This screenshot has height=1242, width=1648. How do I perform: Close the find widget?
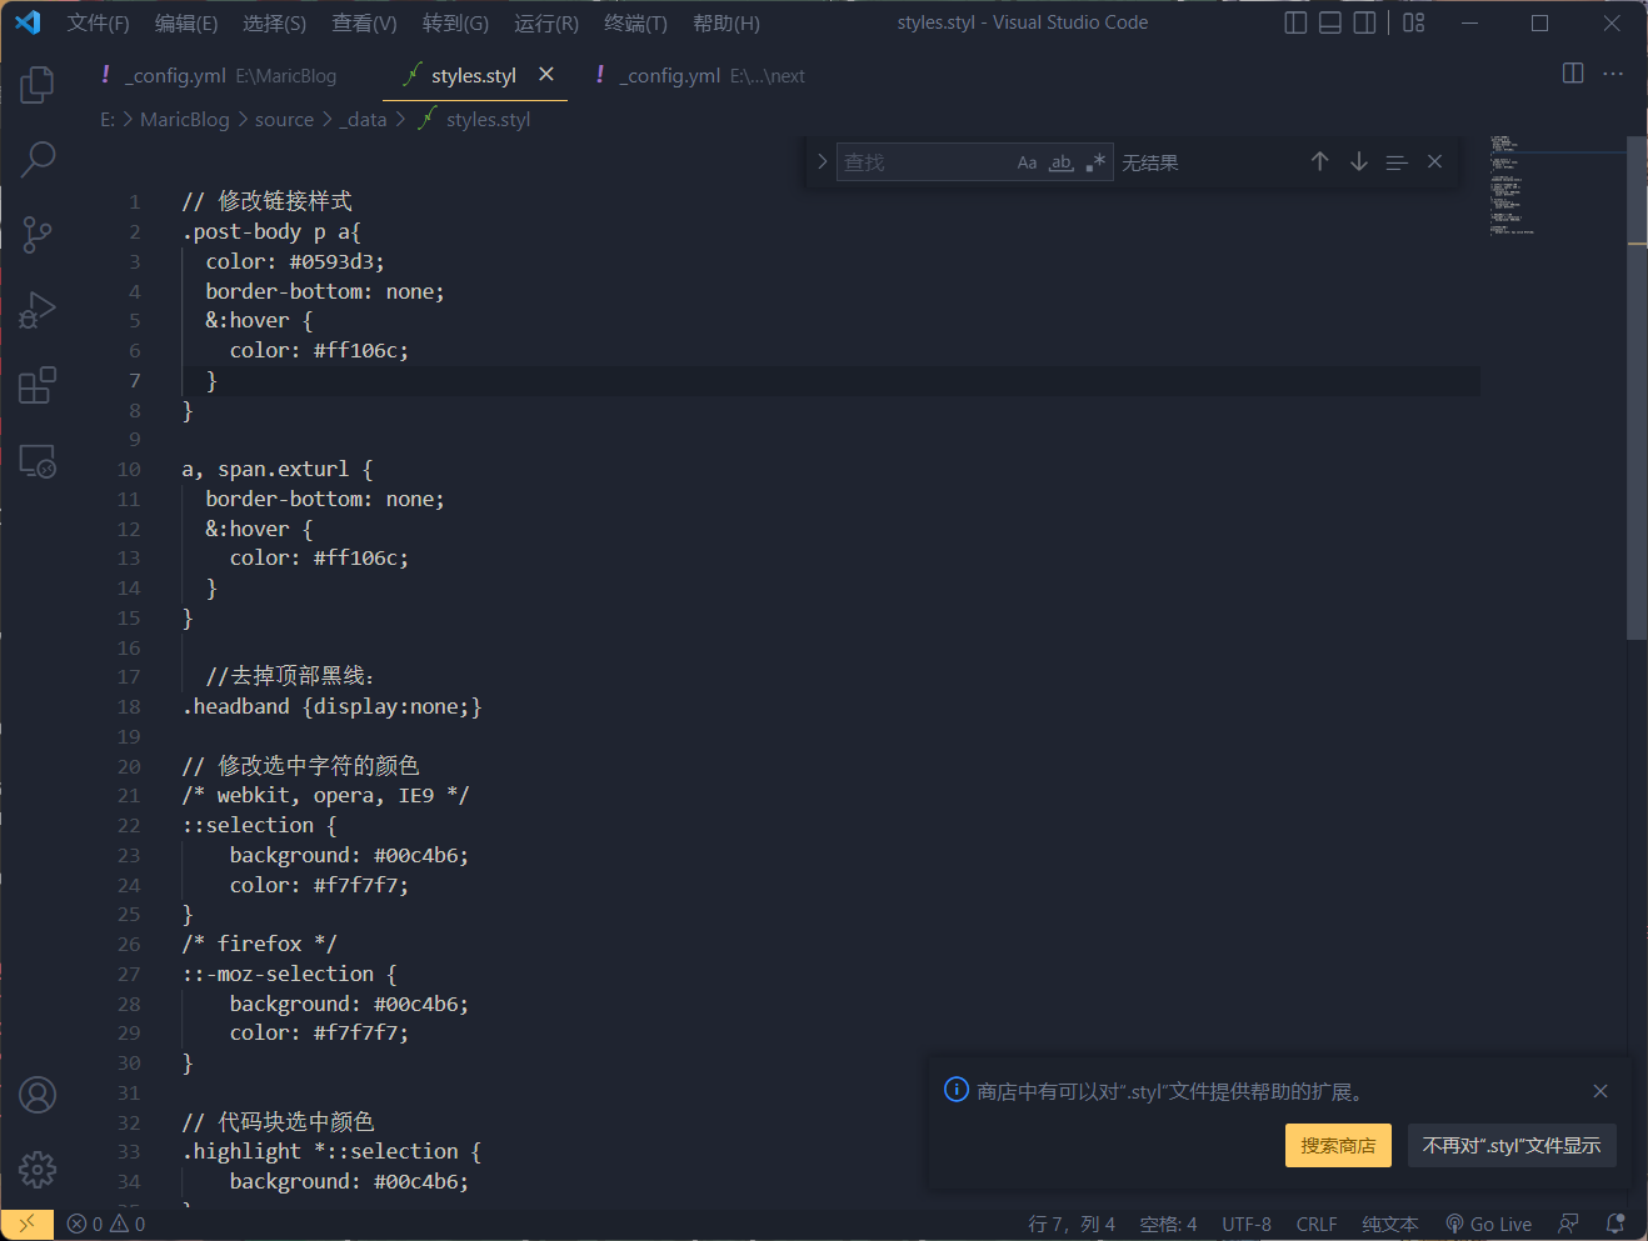pos(1435,162)
